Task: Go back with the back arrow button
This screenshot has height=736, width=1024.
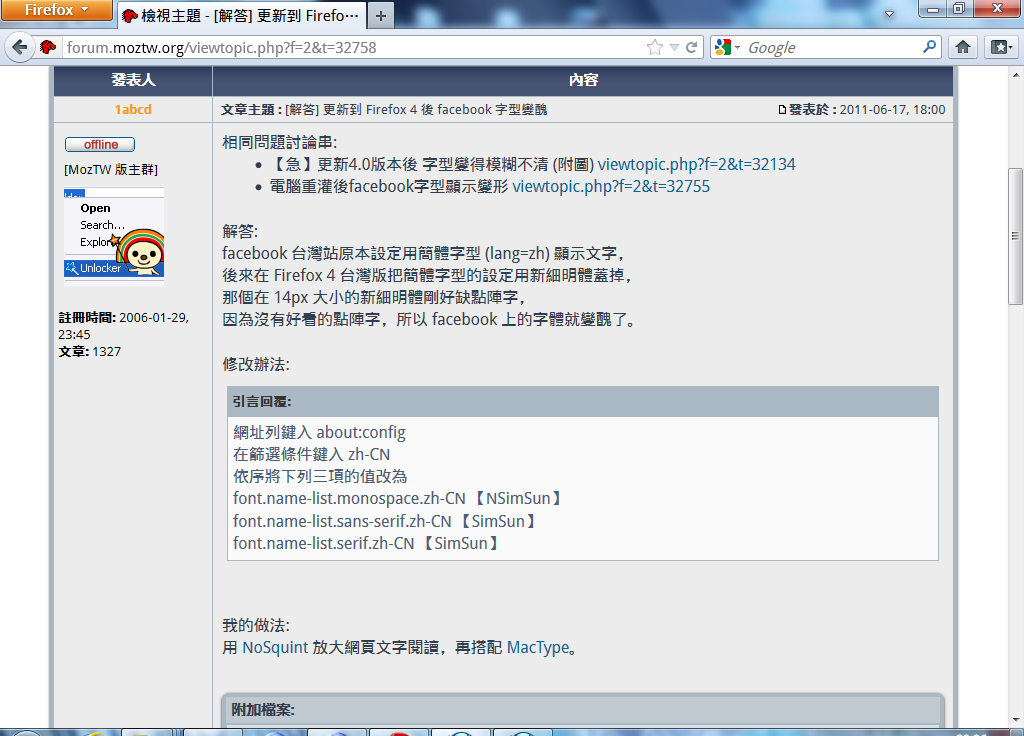Action: [20, 48]
